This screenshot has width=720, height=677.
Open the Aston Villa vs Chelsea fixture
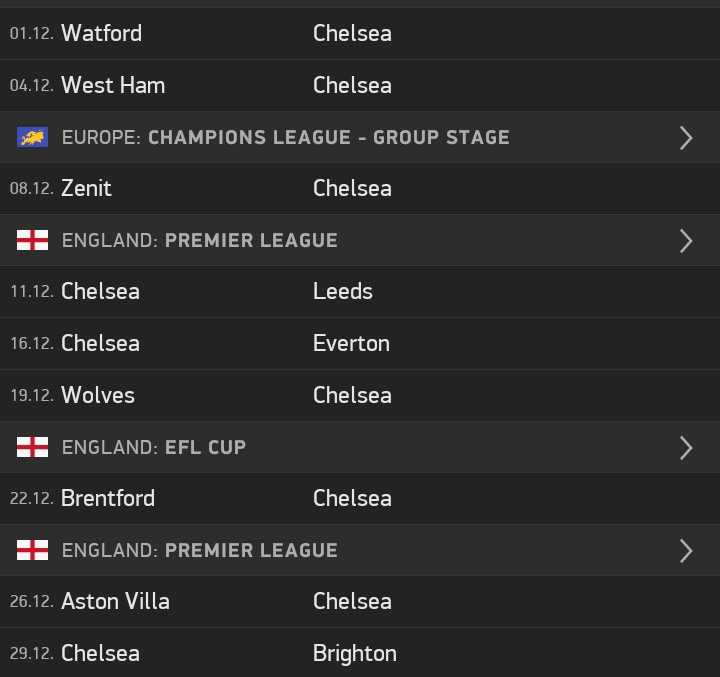pyautogui.click(x=360, y=601)
